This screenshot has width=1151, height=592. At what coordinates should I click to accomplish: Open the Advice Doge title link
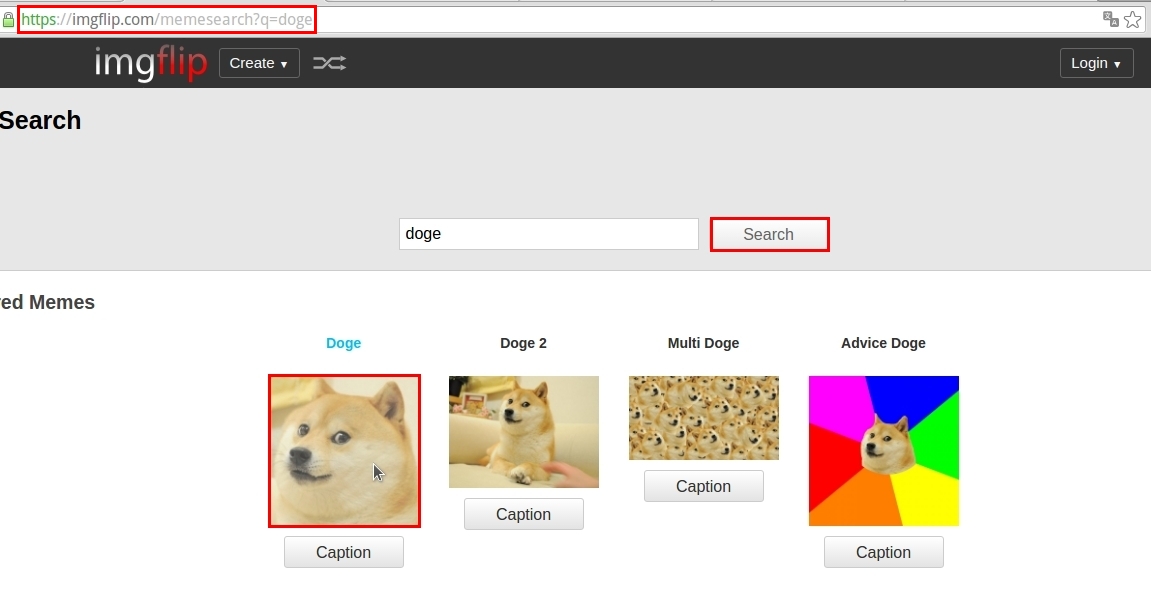[x=883, y=343]
